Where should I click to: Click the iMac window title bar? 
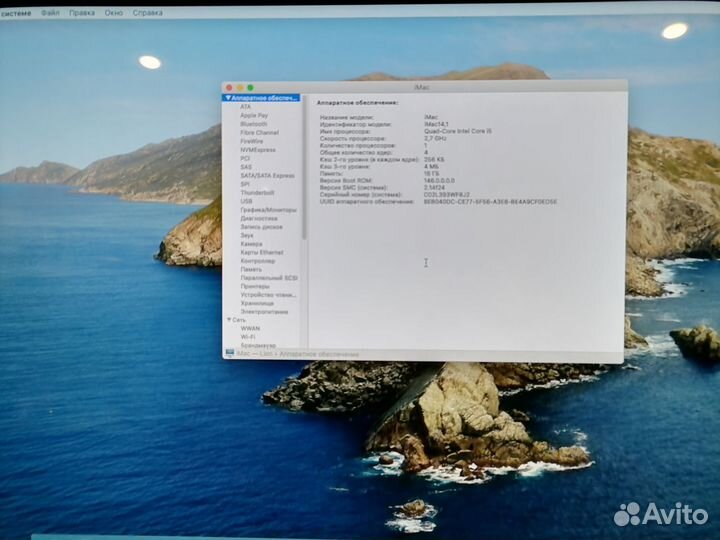click(424, 87)
